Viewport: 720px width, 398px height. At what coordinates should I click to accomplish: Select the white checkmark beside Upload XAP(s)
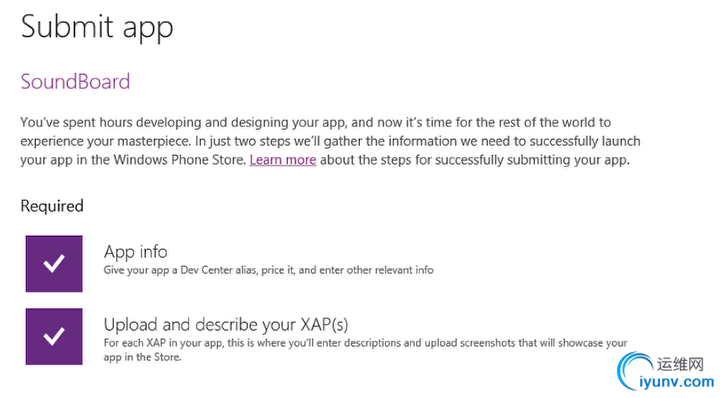[x=54, y=336]
